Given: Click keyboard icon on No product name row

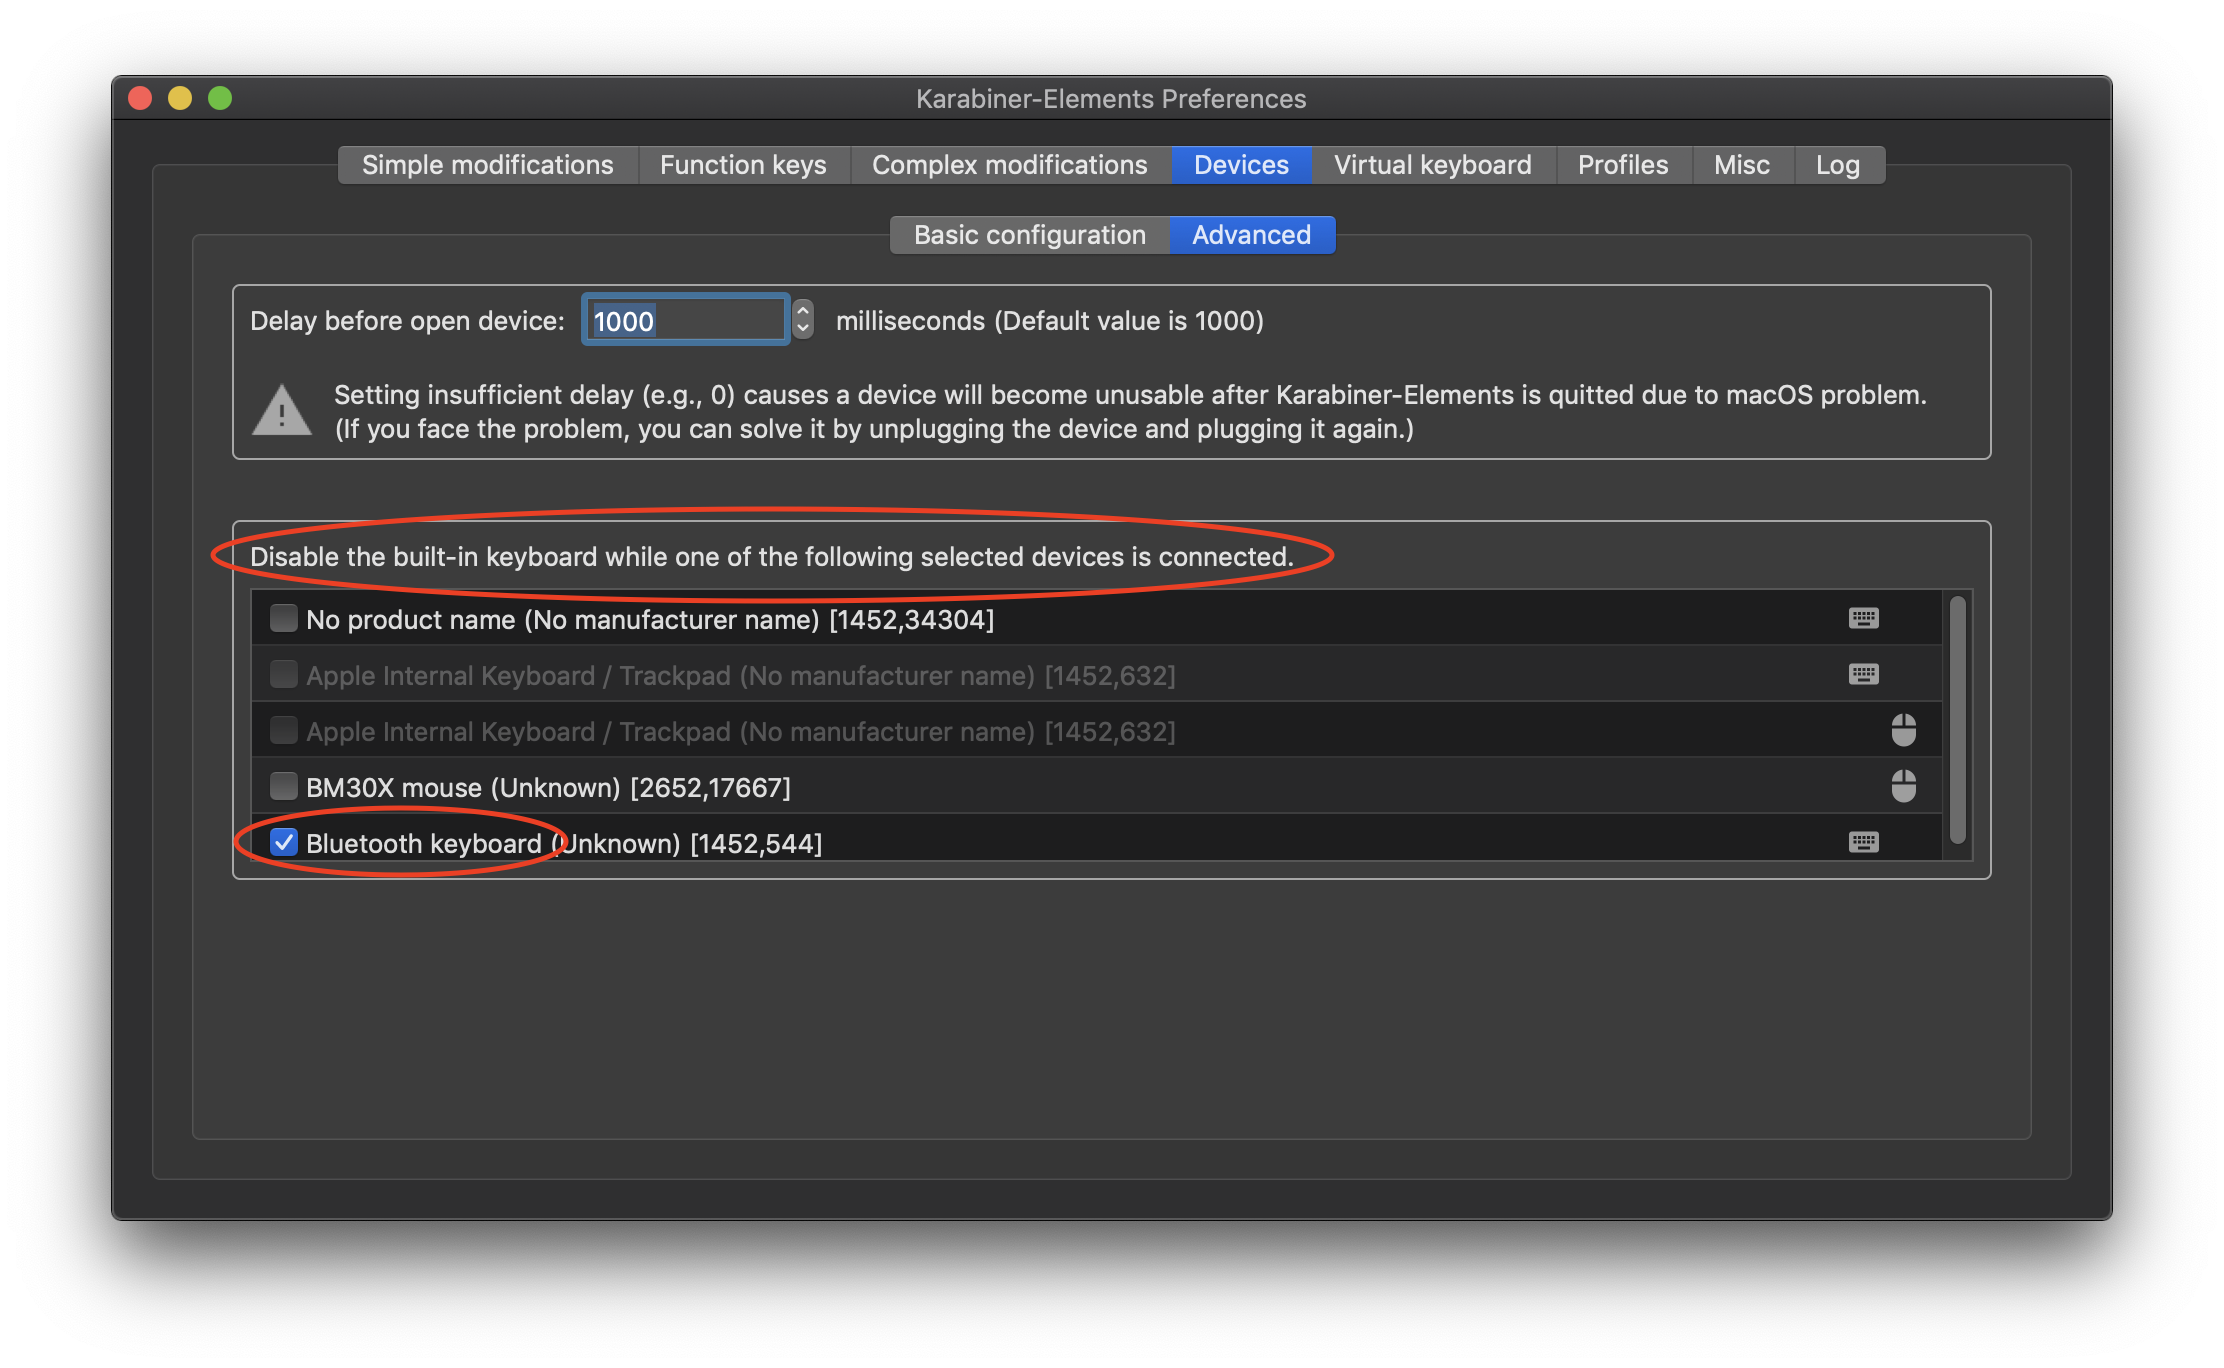Looking at the screenshot, I should click(1863, 619).
